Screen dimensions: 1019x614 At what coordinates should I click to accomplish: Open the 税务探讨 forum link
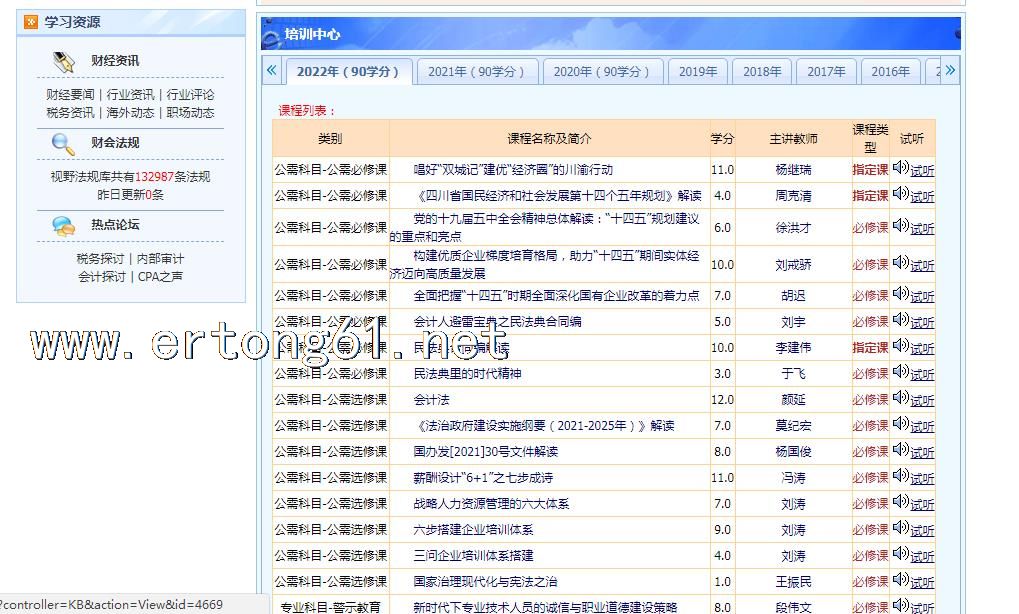click(x=100, y=259)
